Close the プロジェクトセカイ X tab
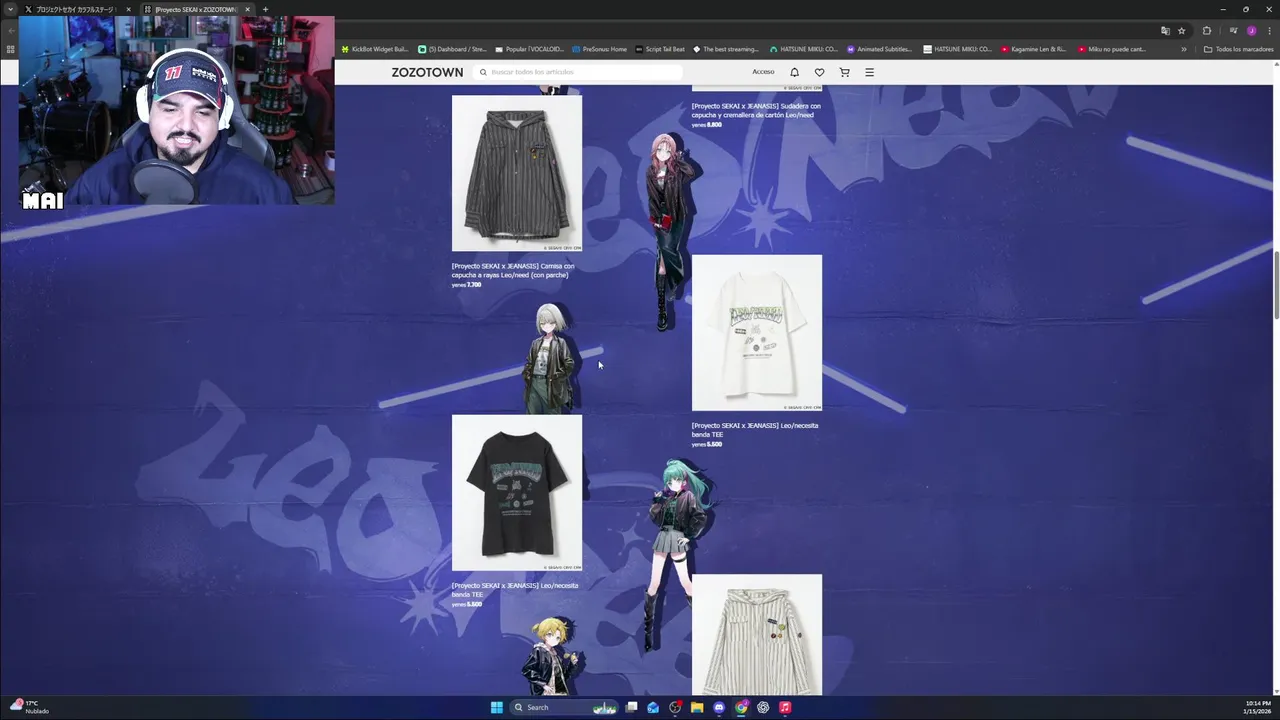 click(128, 9)
